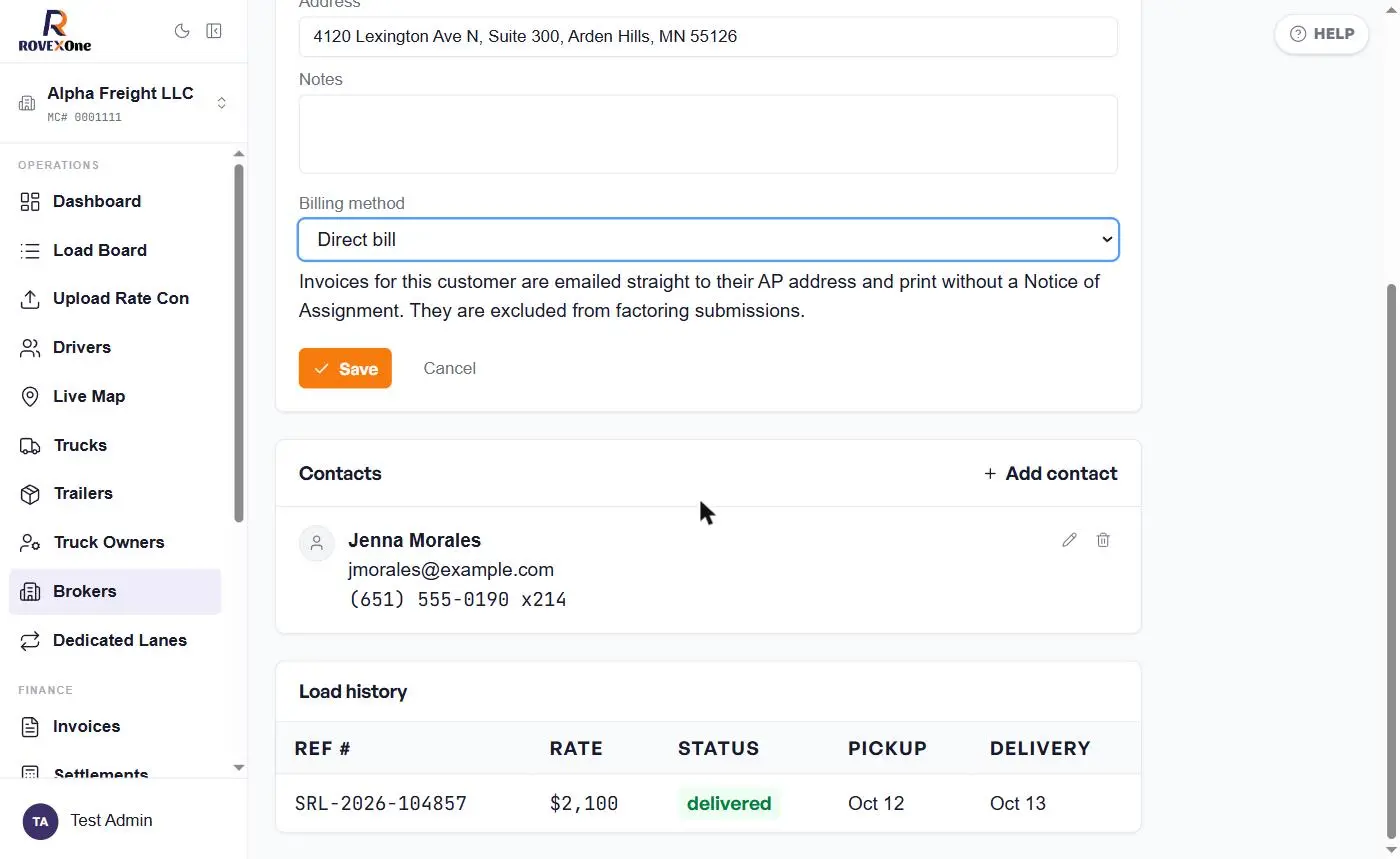Click load reference SRL-2026-104857

pos(381,804)
